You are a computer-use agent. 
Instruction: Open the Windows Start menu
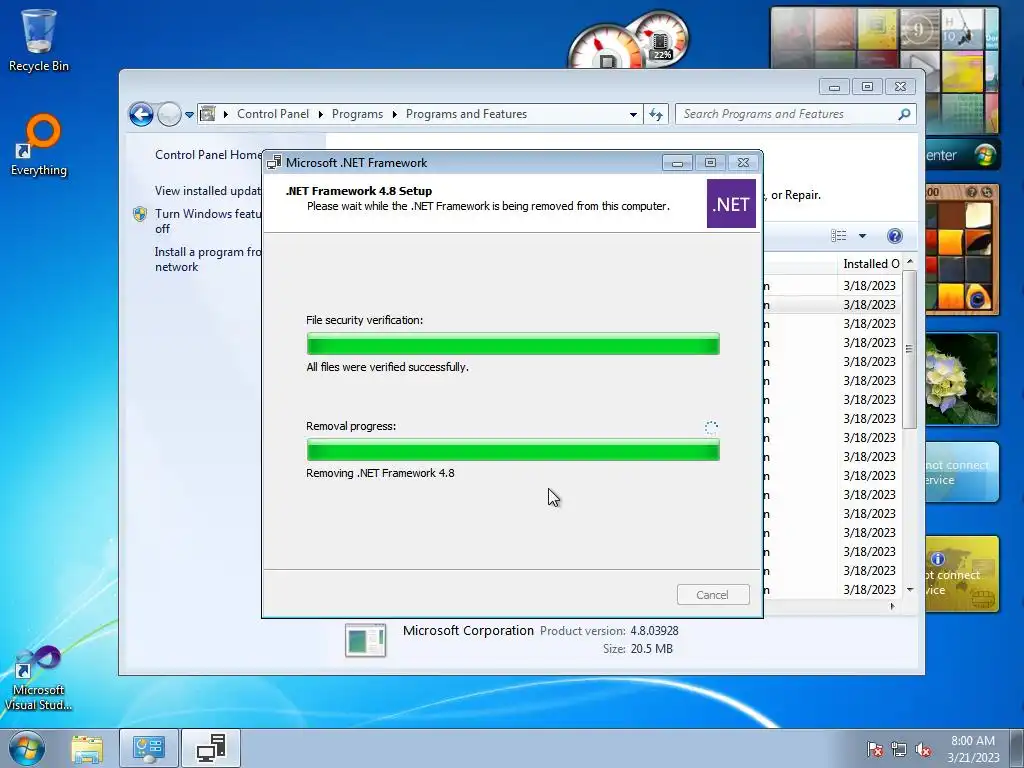pyautogui.click(x=27, y=748)
